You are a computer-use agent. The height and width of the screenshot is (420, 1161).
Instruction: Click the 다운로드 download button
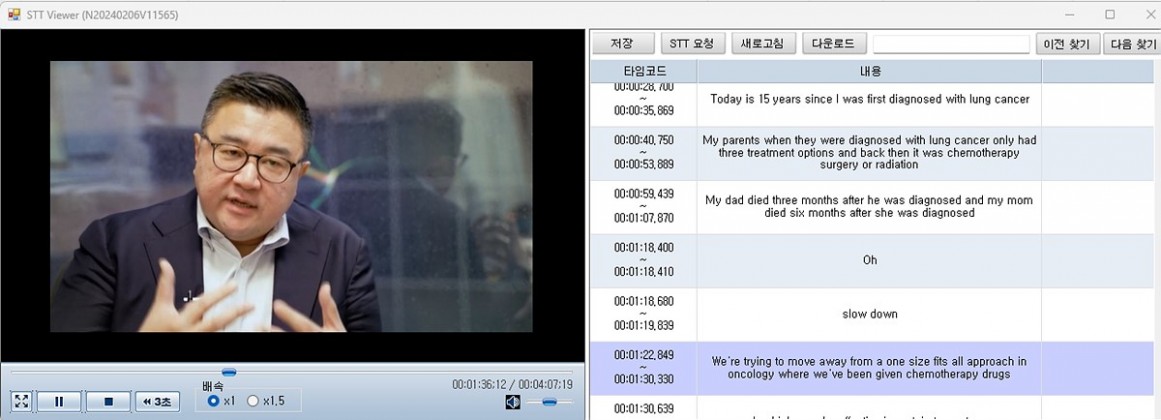[834, 44]
